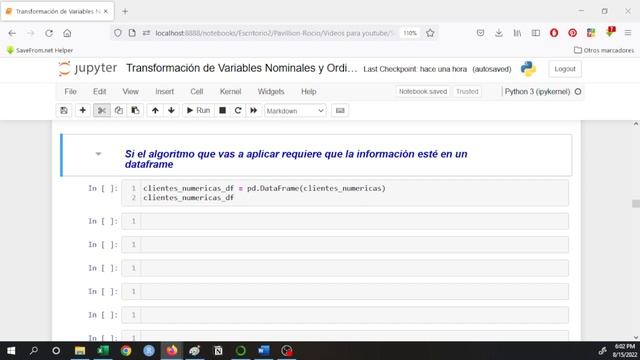Open File Explorer from taskbar
The width and height of the screenshot is (640, 360).
coord(80,351)
